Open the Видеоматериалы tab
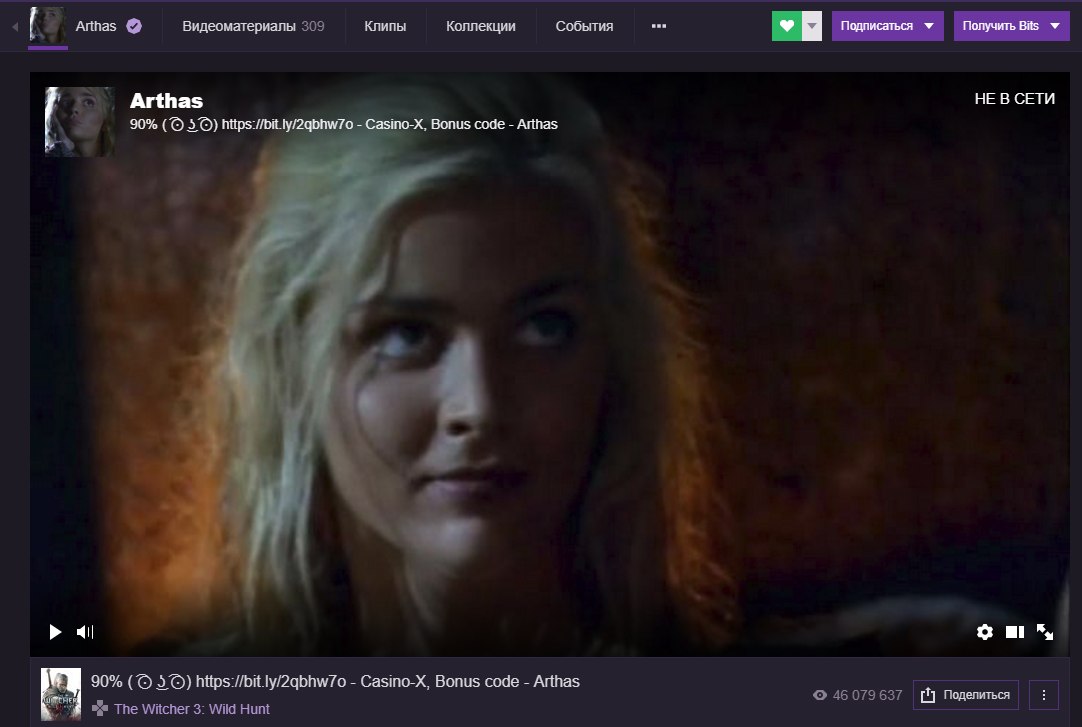1082x727 pixels. 253,26
